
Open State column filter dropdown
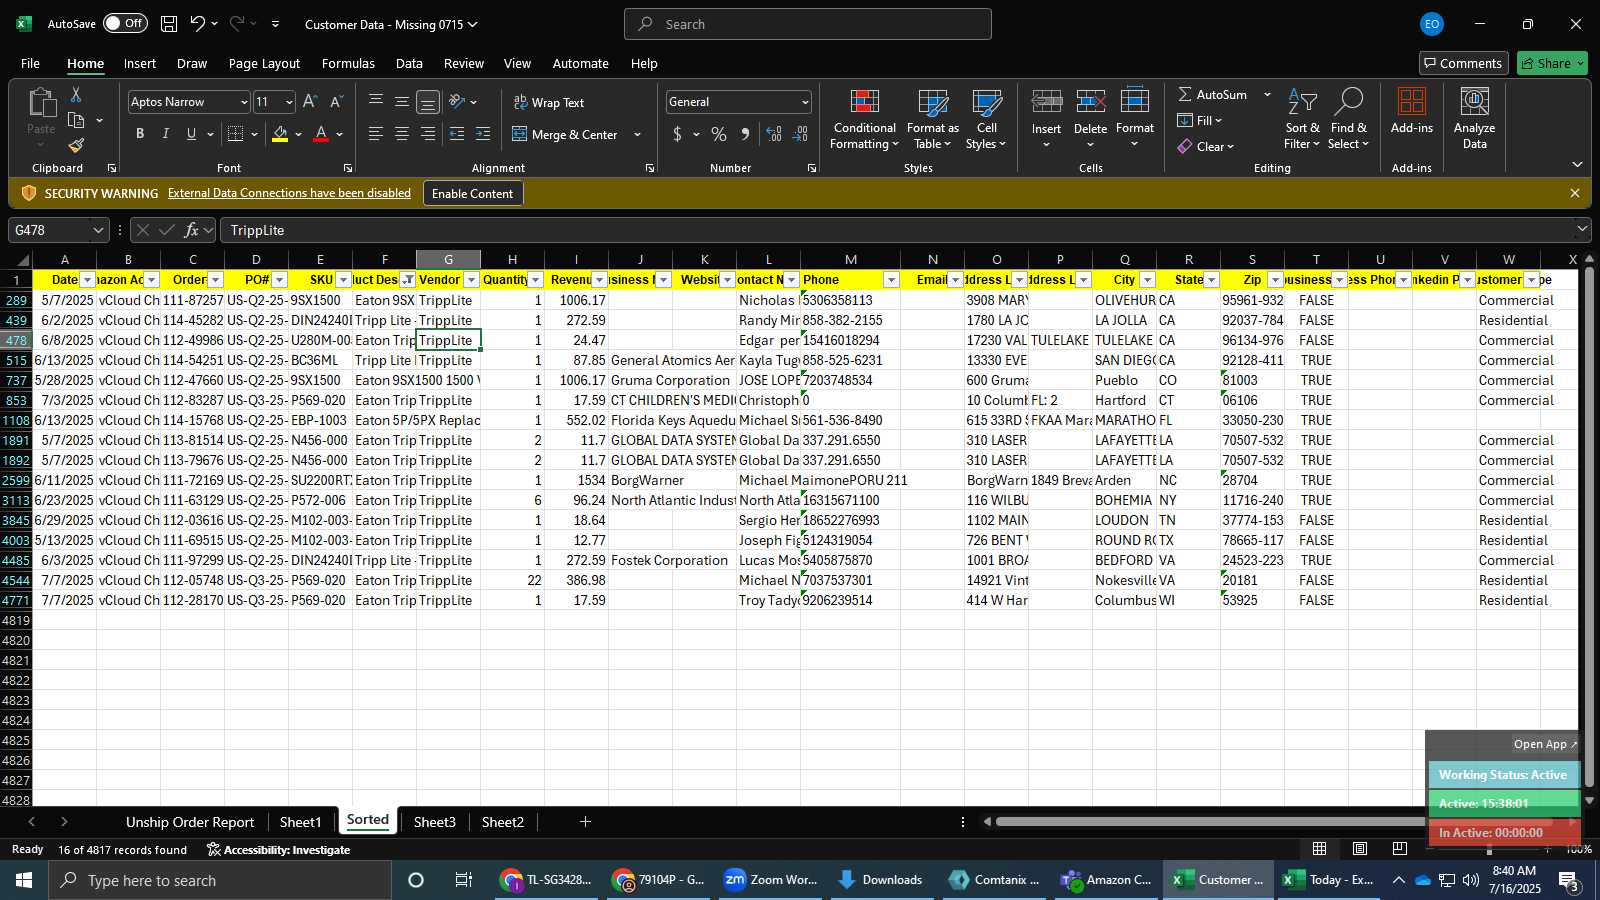[x=1211, y=280]
